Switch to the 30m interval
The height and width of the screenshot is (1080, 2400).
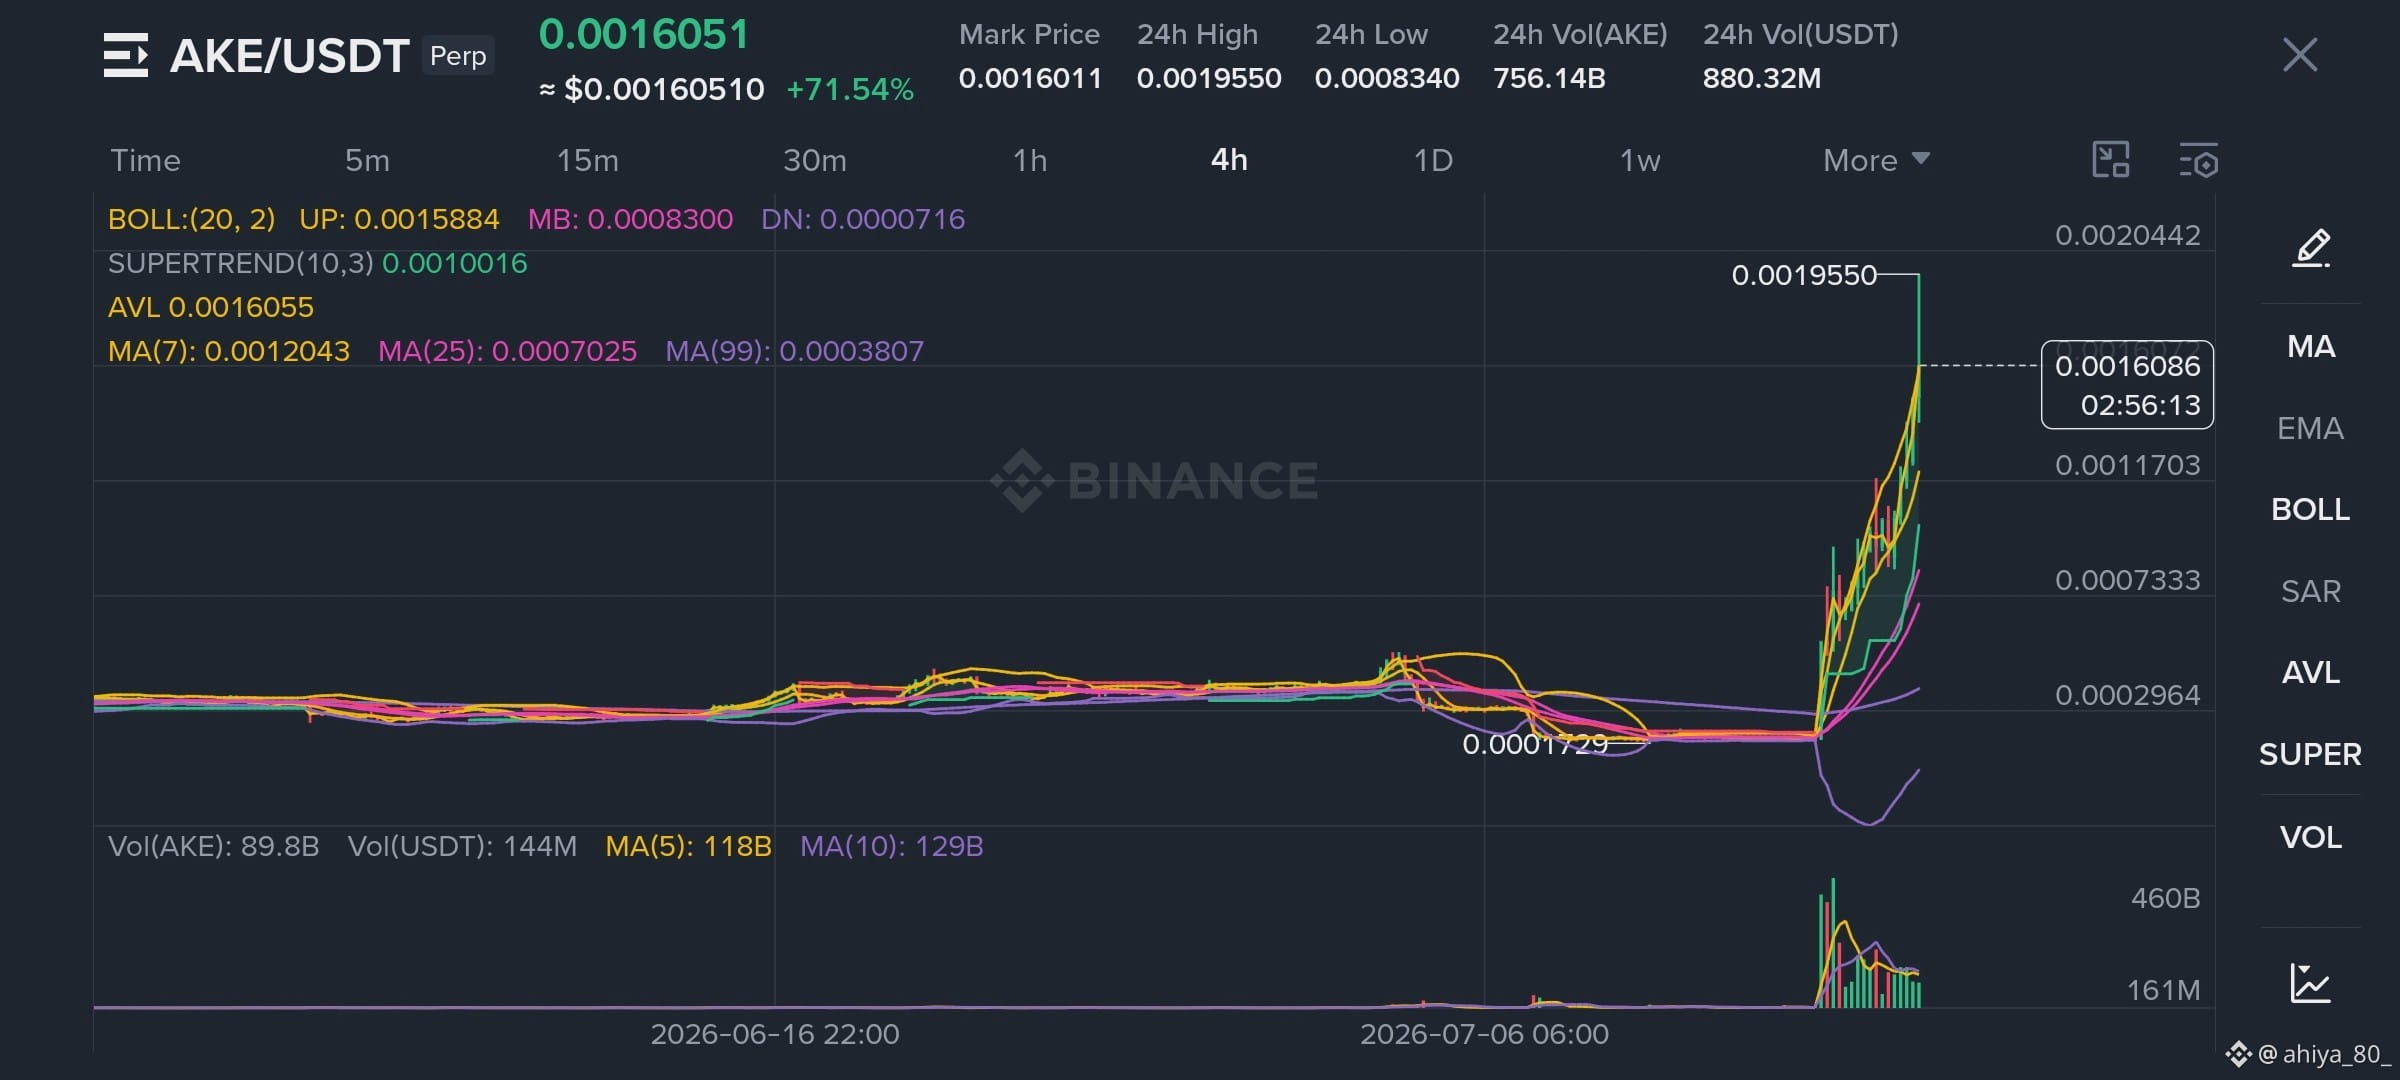pyautogui.click(x=814, y=160)
